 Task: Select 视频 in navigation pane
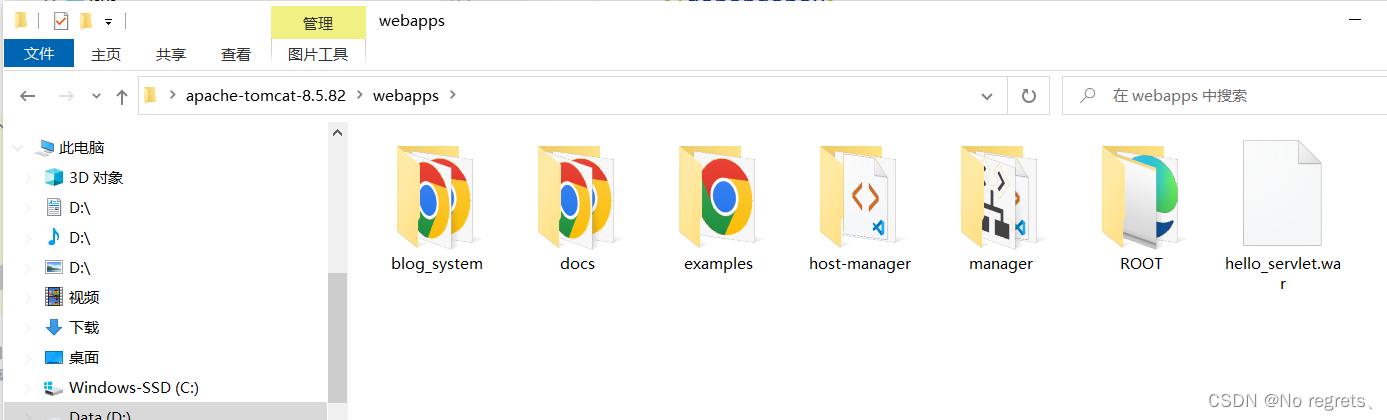[84, 298]
